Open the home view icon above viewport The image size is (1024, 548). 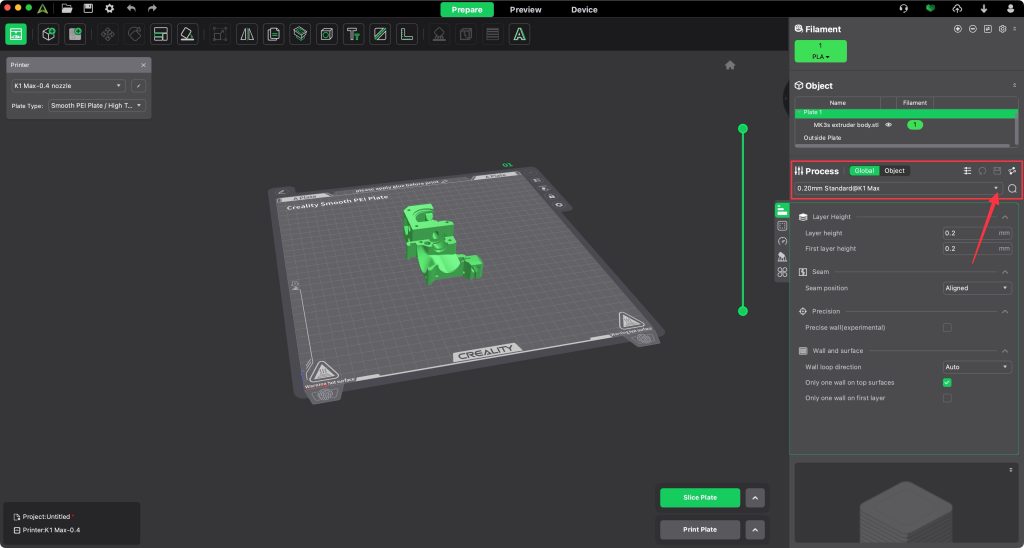click(730, 65)
